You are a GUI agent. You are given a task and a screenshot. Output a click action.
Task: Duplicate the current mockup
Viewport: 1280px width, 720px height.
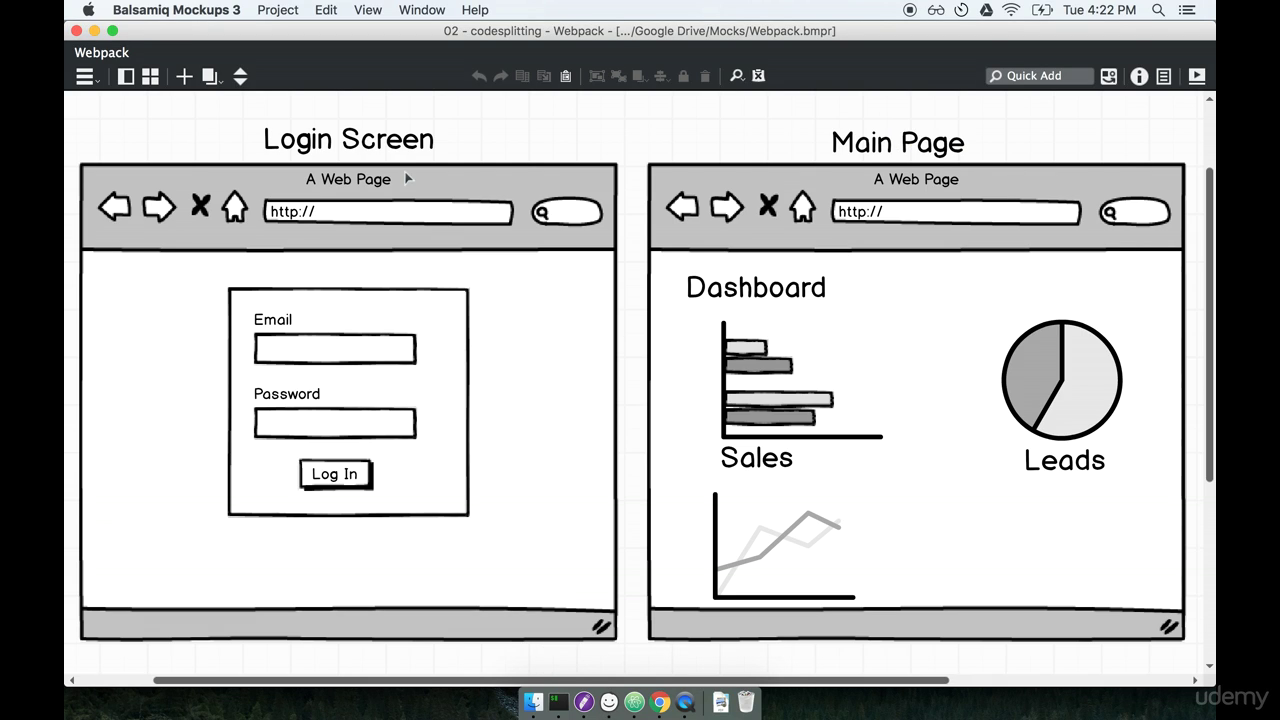click(x=207, y=76)
